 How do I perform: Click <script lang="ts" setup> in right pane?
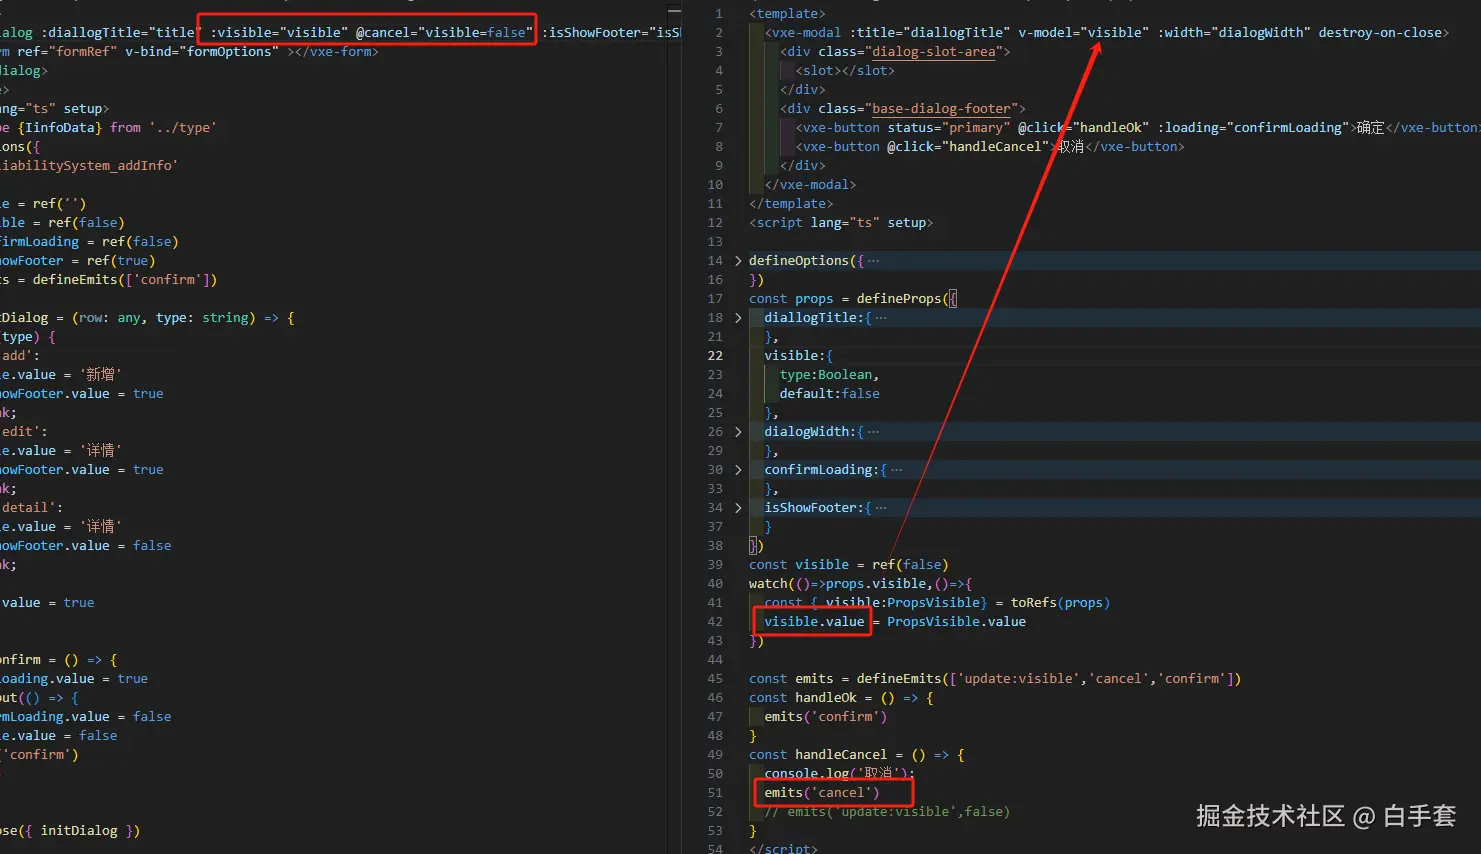(x=841, y=223)
